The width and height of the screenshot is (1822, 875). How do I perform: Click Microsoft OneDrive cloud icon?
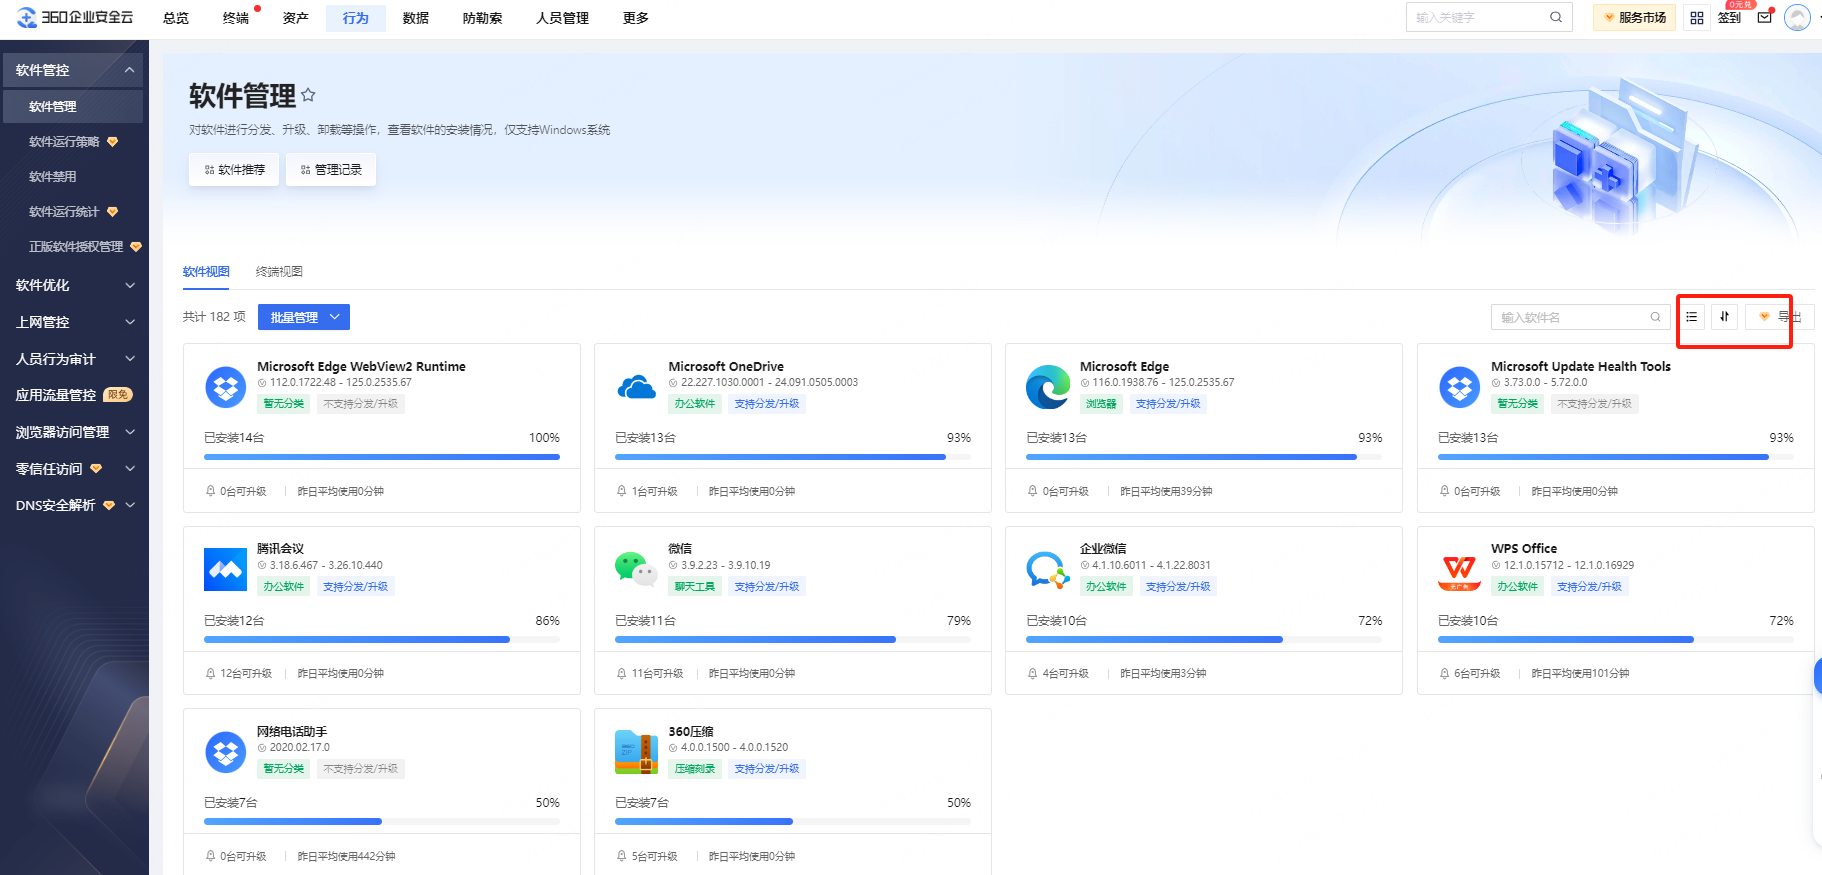click(x=636, y=387)
